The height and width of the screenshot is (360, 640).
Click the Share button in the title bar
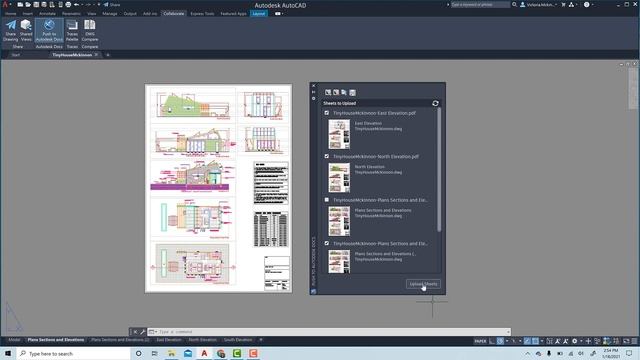tap(111, 4)
